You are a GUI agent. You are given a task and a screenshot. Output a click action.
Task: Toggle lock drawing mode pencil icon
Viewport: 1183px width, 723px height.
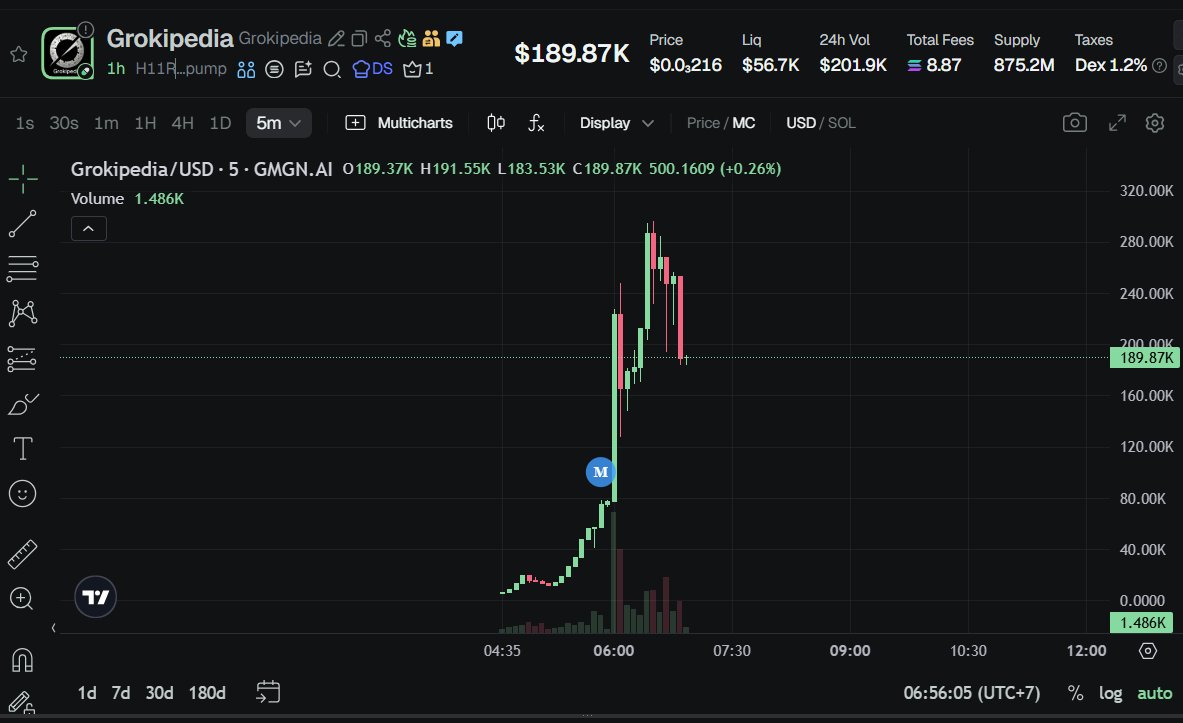tap(22, 703)
